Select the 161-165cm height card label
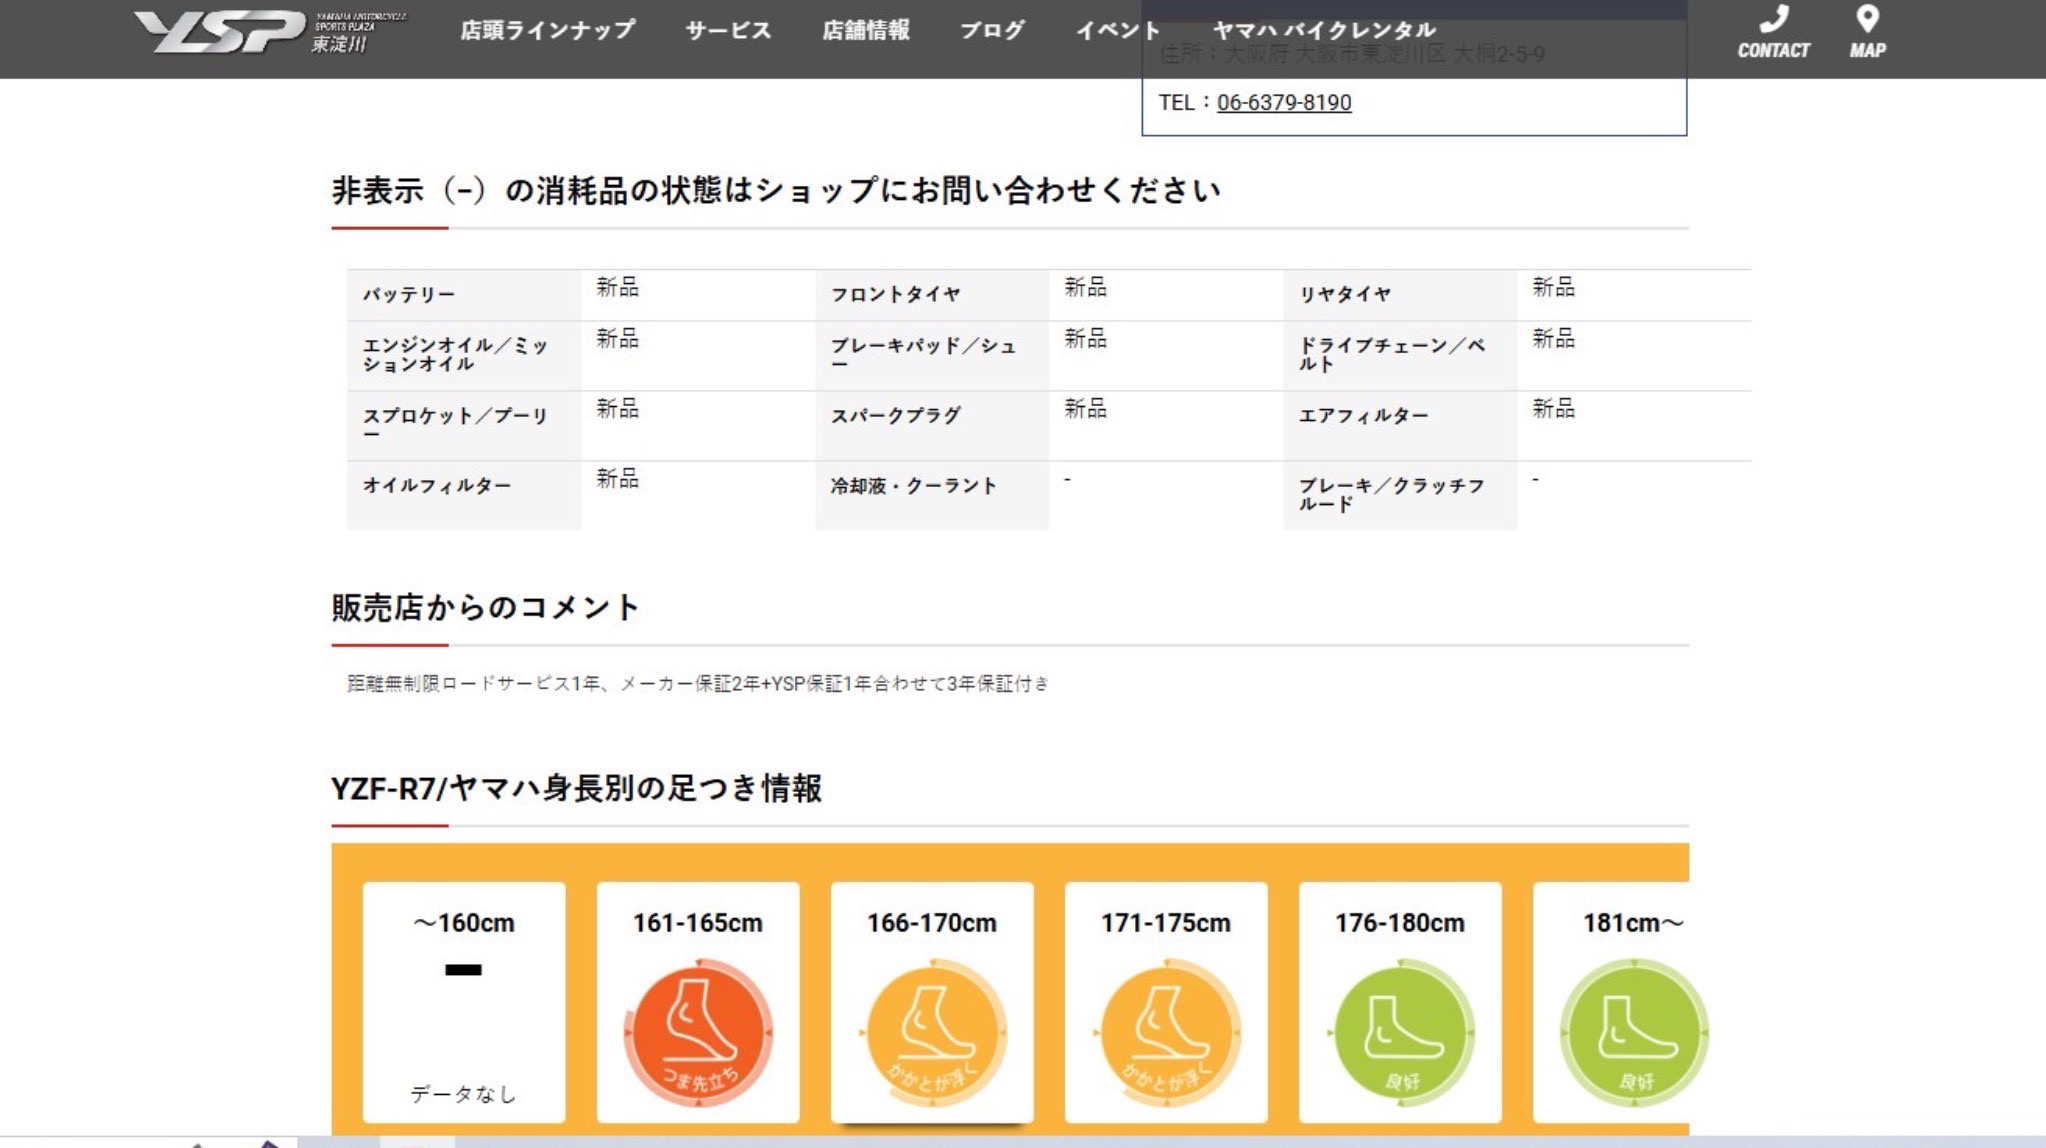Image resolution: width=2046 pixels, height=1148 pixels. (698, 923)
